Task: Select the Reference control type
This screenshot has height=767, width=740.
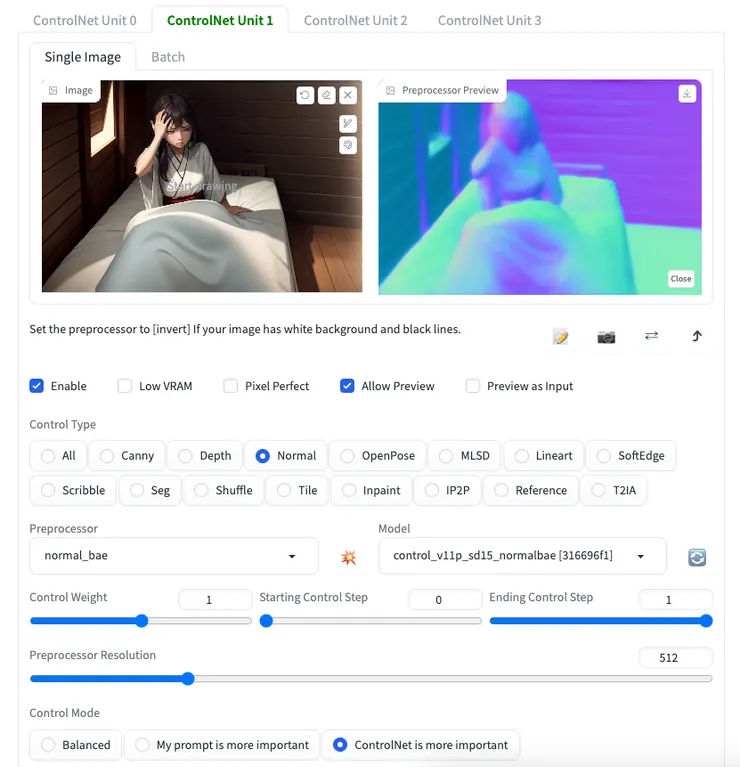Action: [x=531, y=490]
